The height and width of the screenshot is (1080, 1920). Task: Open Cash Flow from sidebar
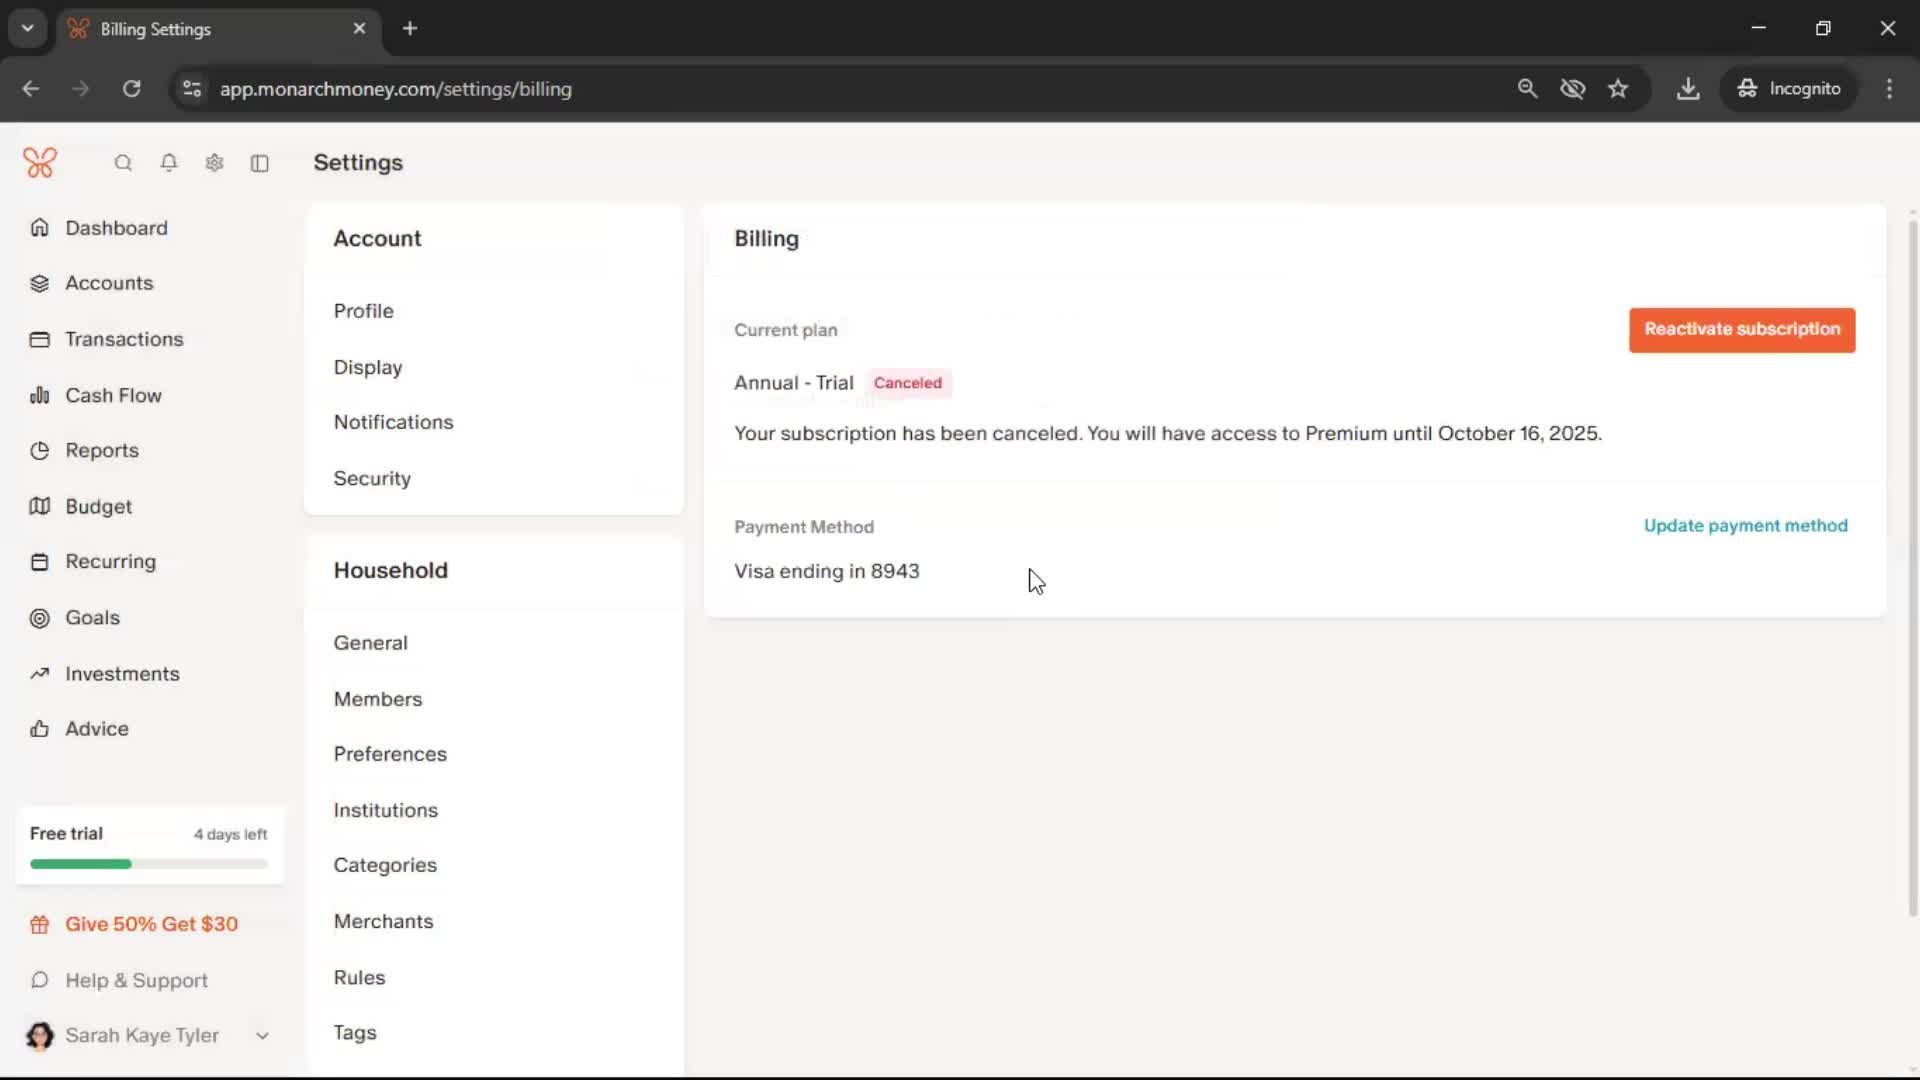[x=113, y=395]
